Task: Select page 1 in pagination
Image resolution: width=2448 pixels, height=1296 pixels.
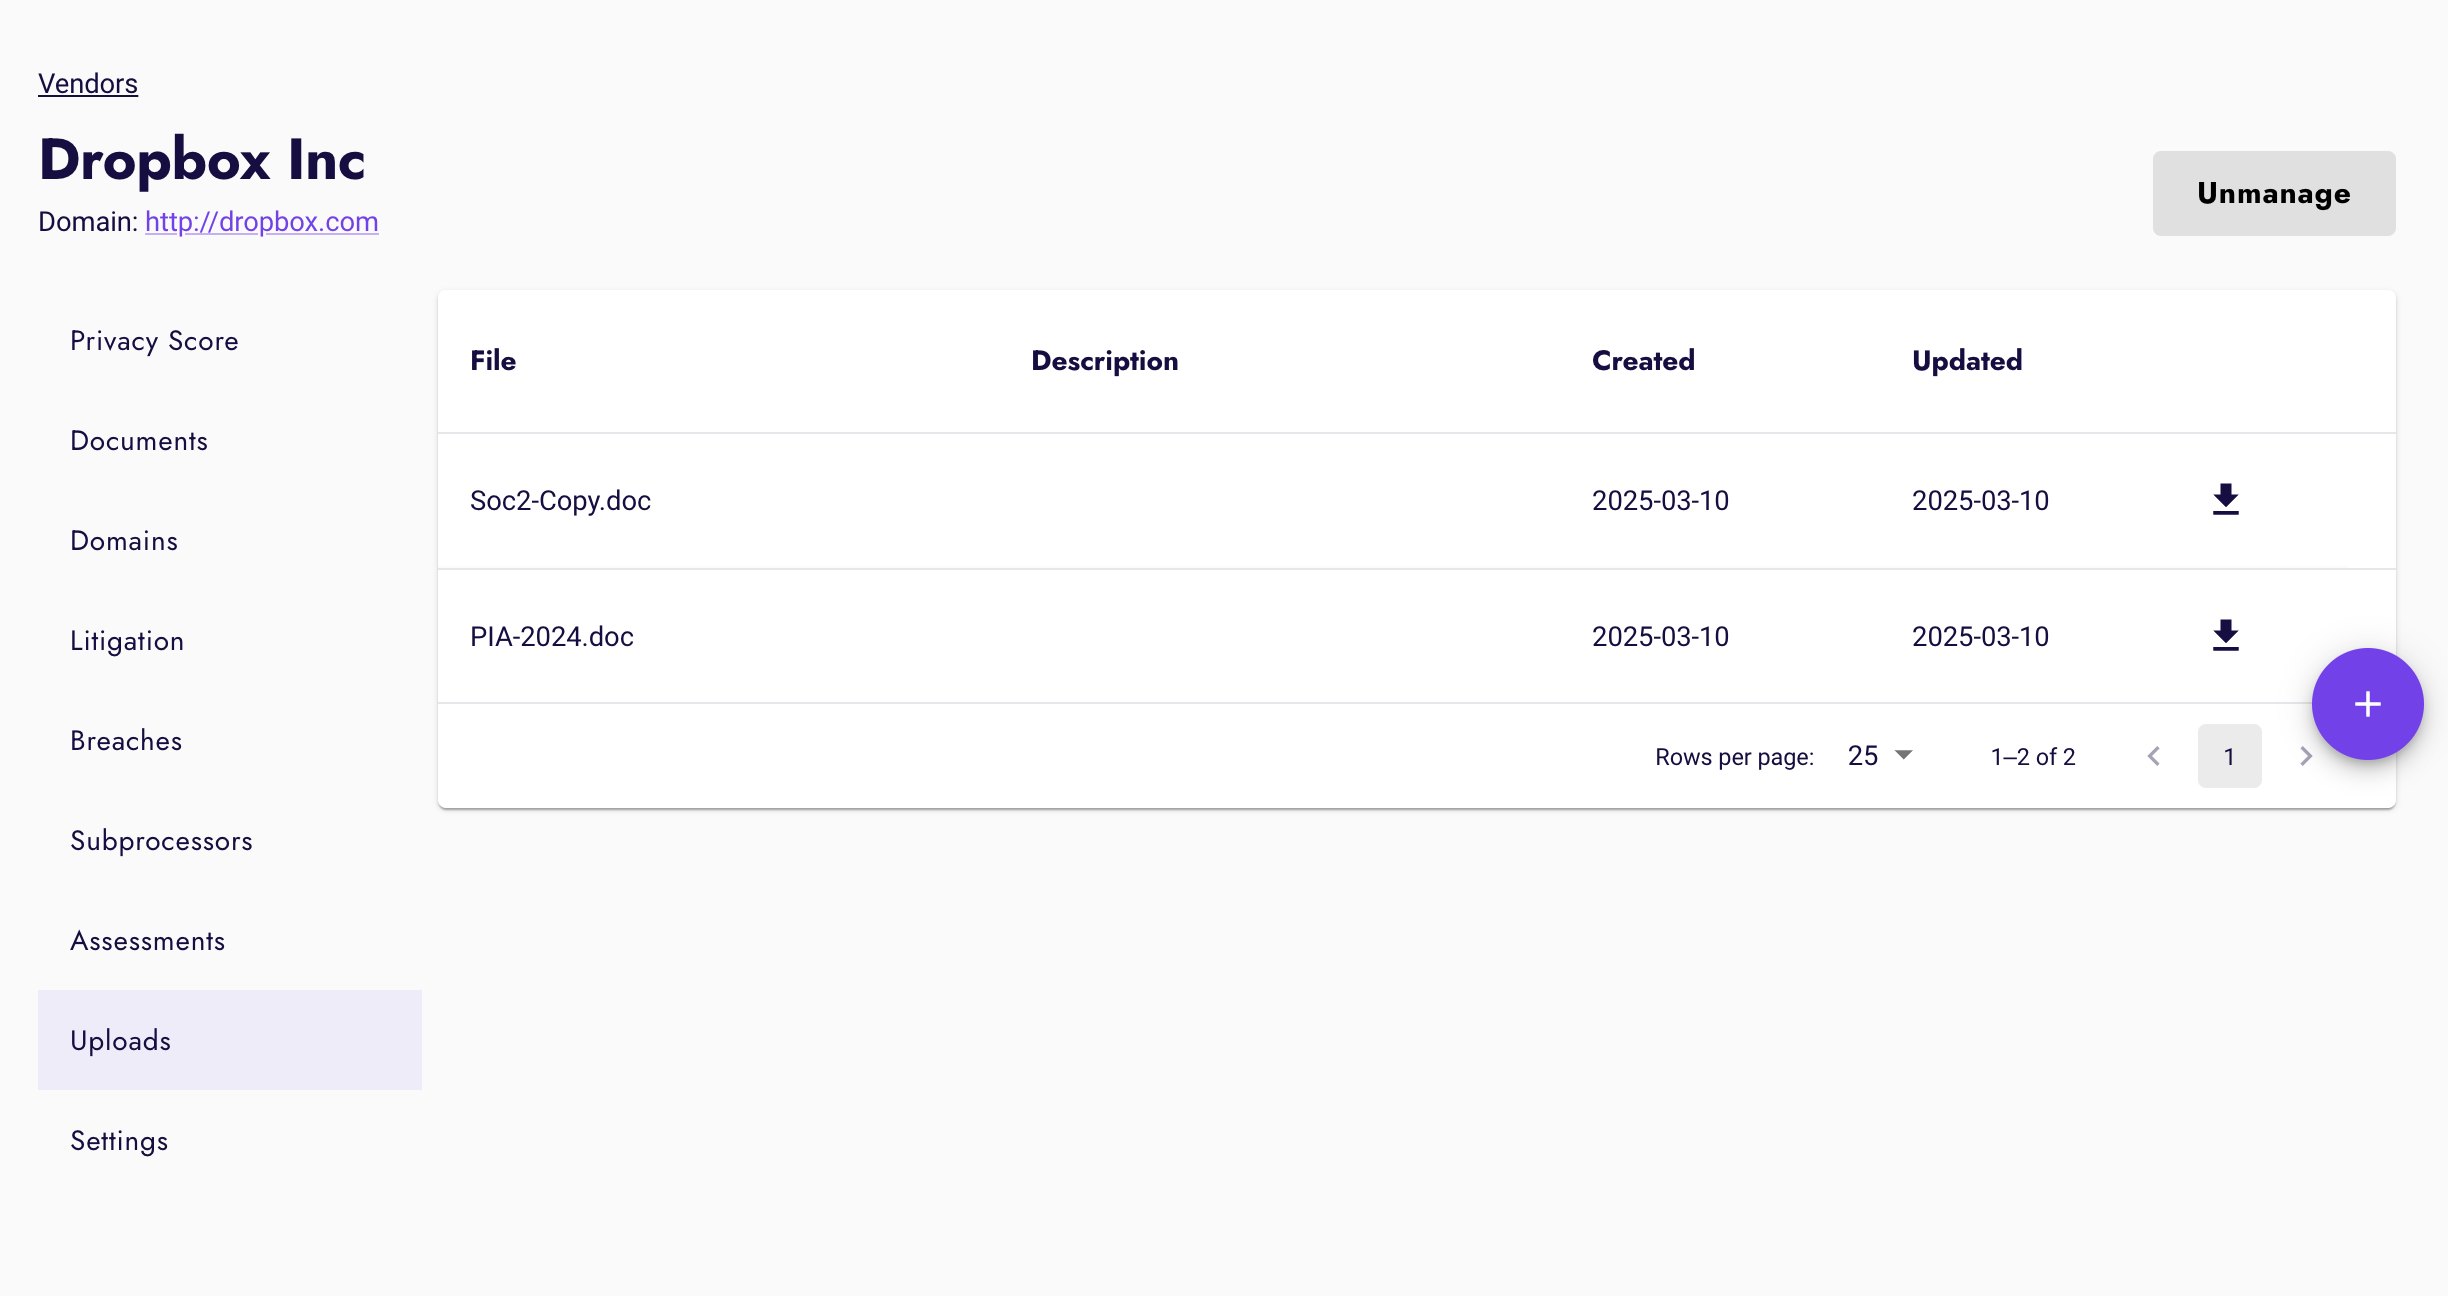Action: [2229, 756]
